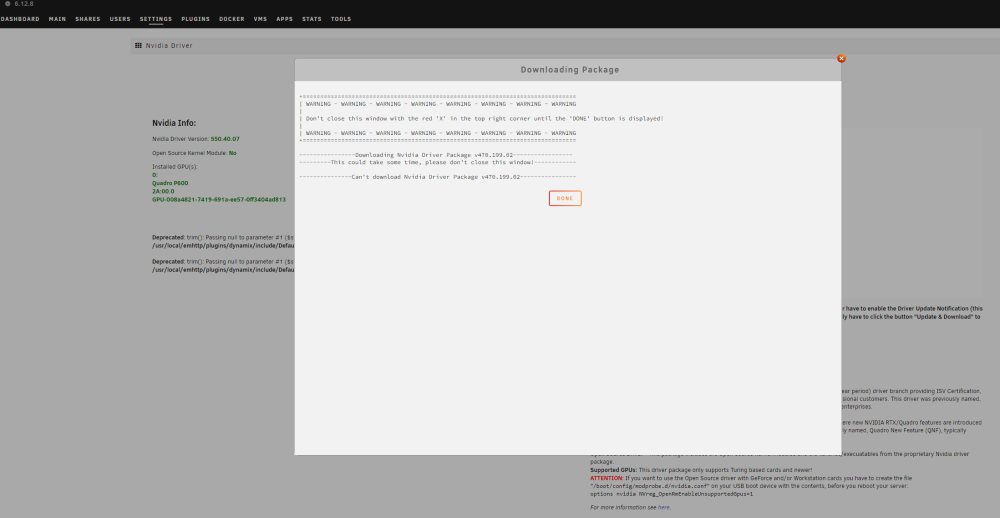1000x518 pixels.
Task: Click the 6.12.8 version label
Action: pos(24,4)
